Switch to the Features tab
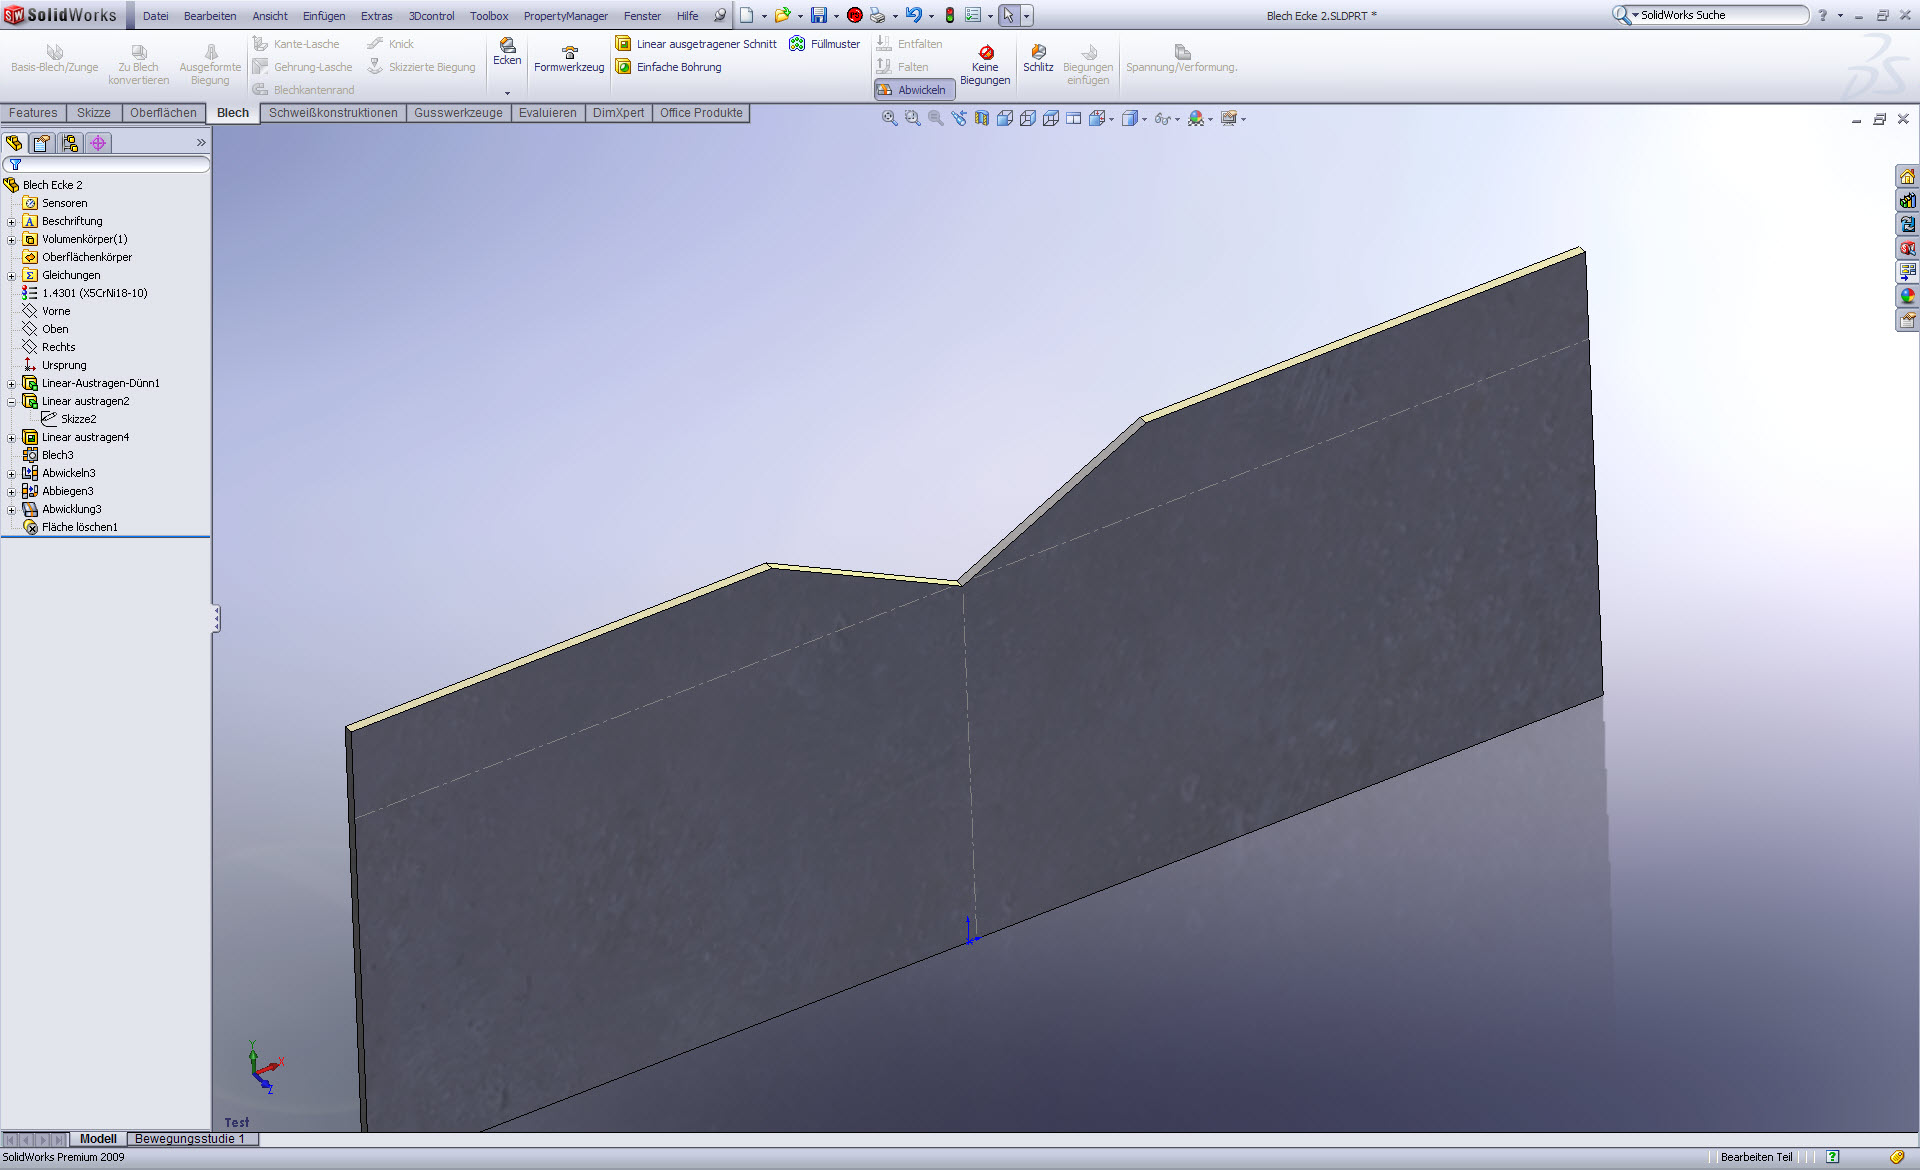 coord(33,113)
